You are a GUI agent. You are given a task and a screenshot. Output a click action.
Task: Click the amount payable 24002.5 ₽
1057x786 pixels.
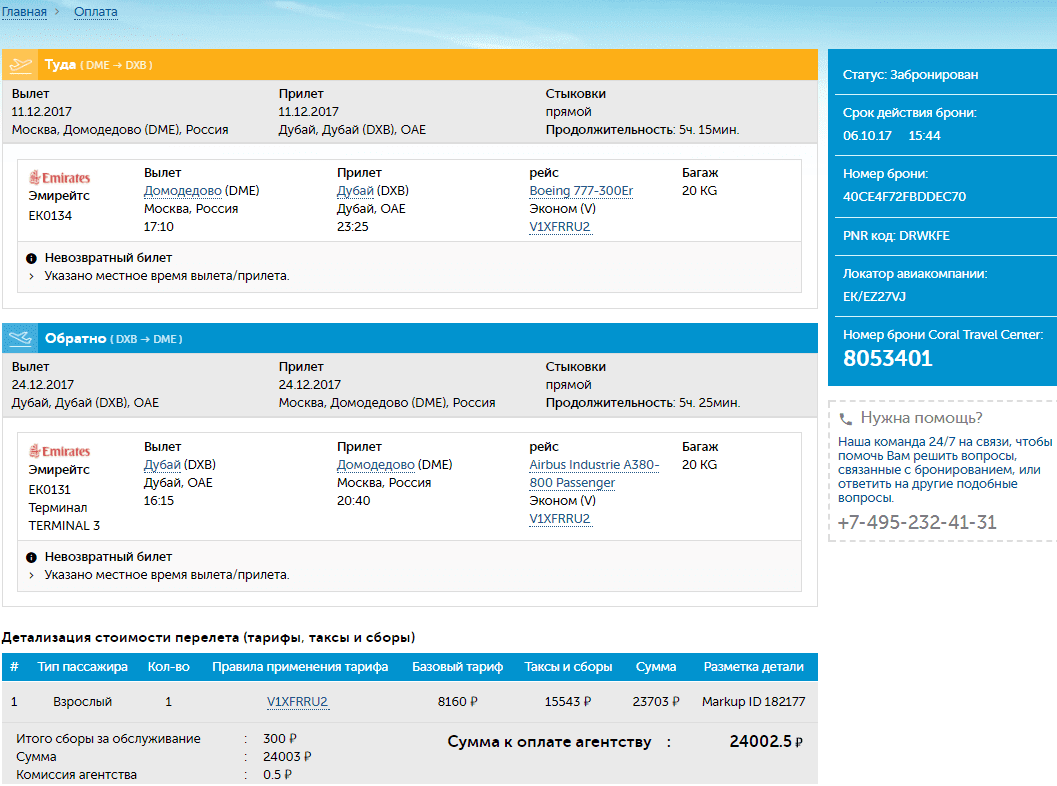(766, 742)
